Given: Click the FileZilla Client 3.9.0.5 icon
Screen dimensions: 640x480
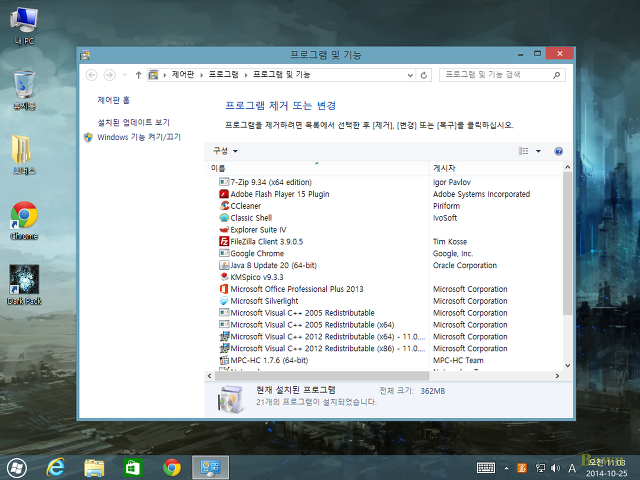Looking at the screenshot, I should pyautogui.click(x=224, y=241).
